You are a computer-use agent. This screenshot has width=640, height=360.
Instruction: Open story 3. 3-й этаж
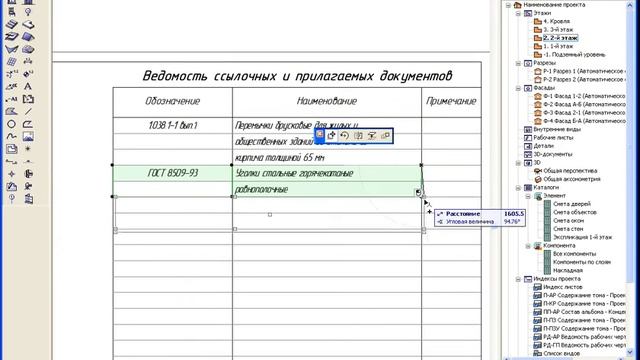(558, 30)
